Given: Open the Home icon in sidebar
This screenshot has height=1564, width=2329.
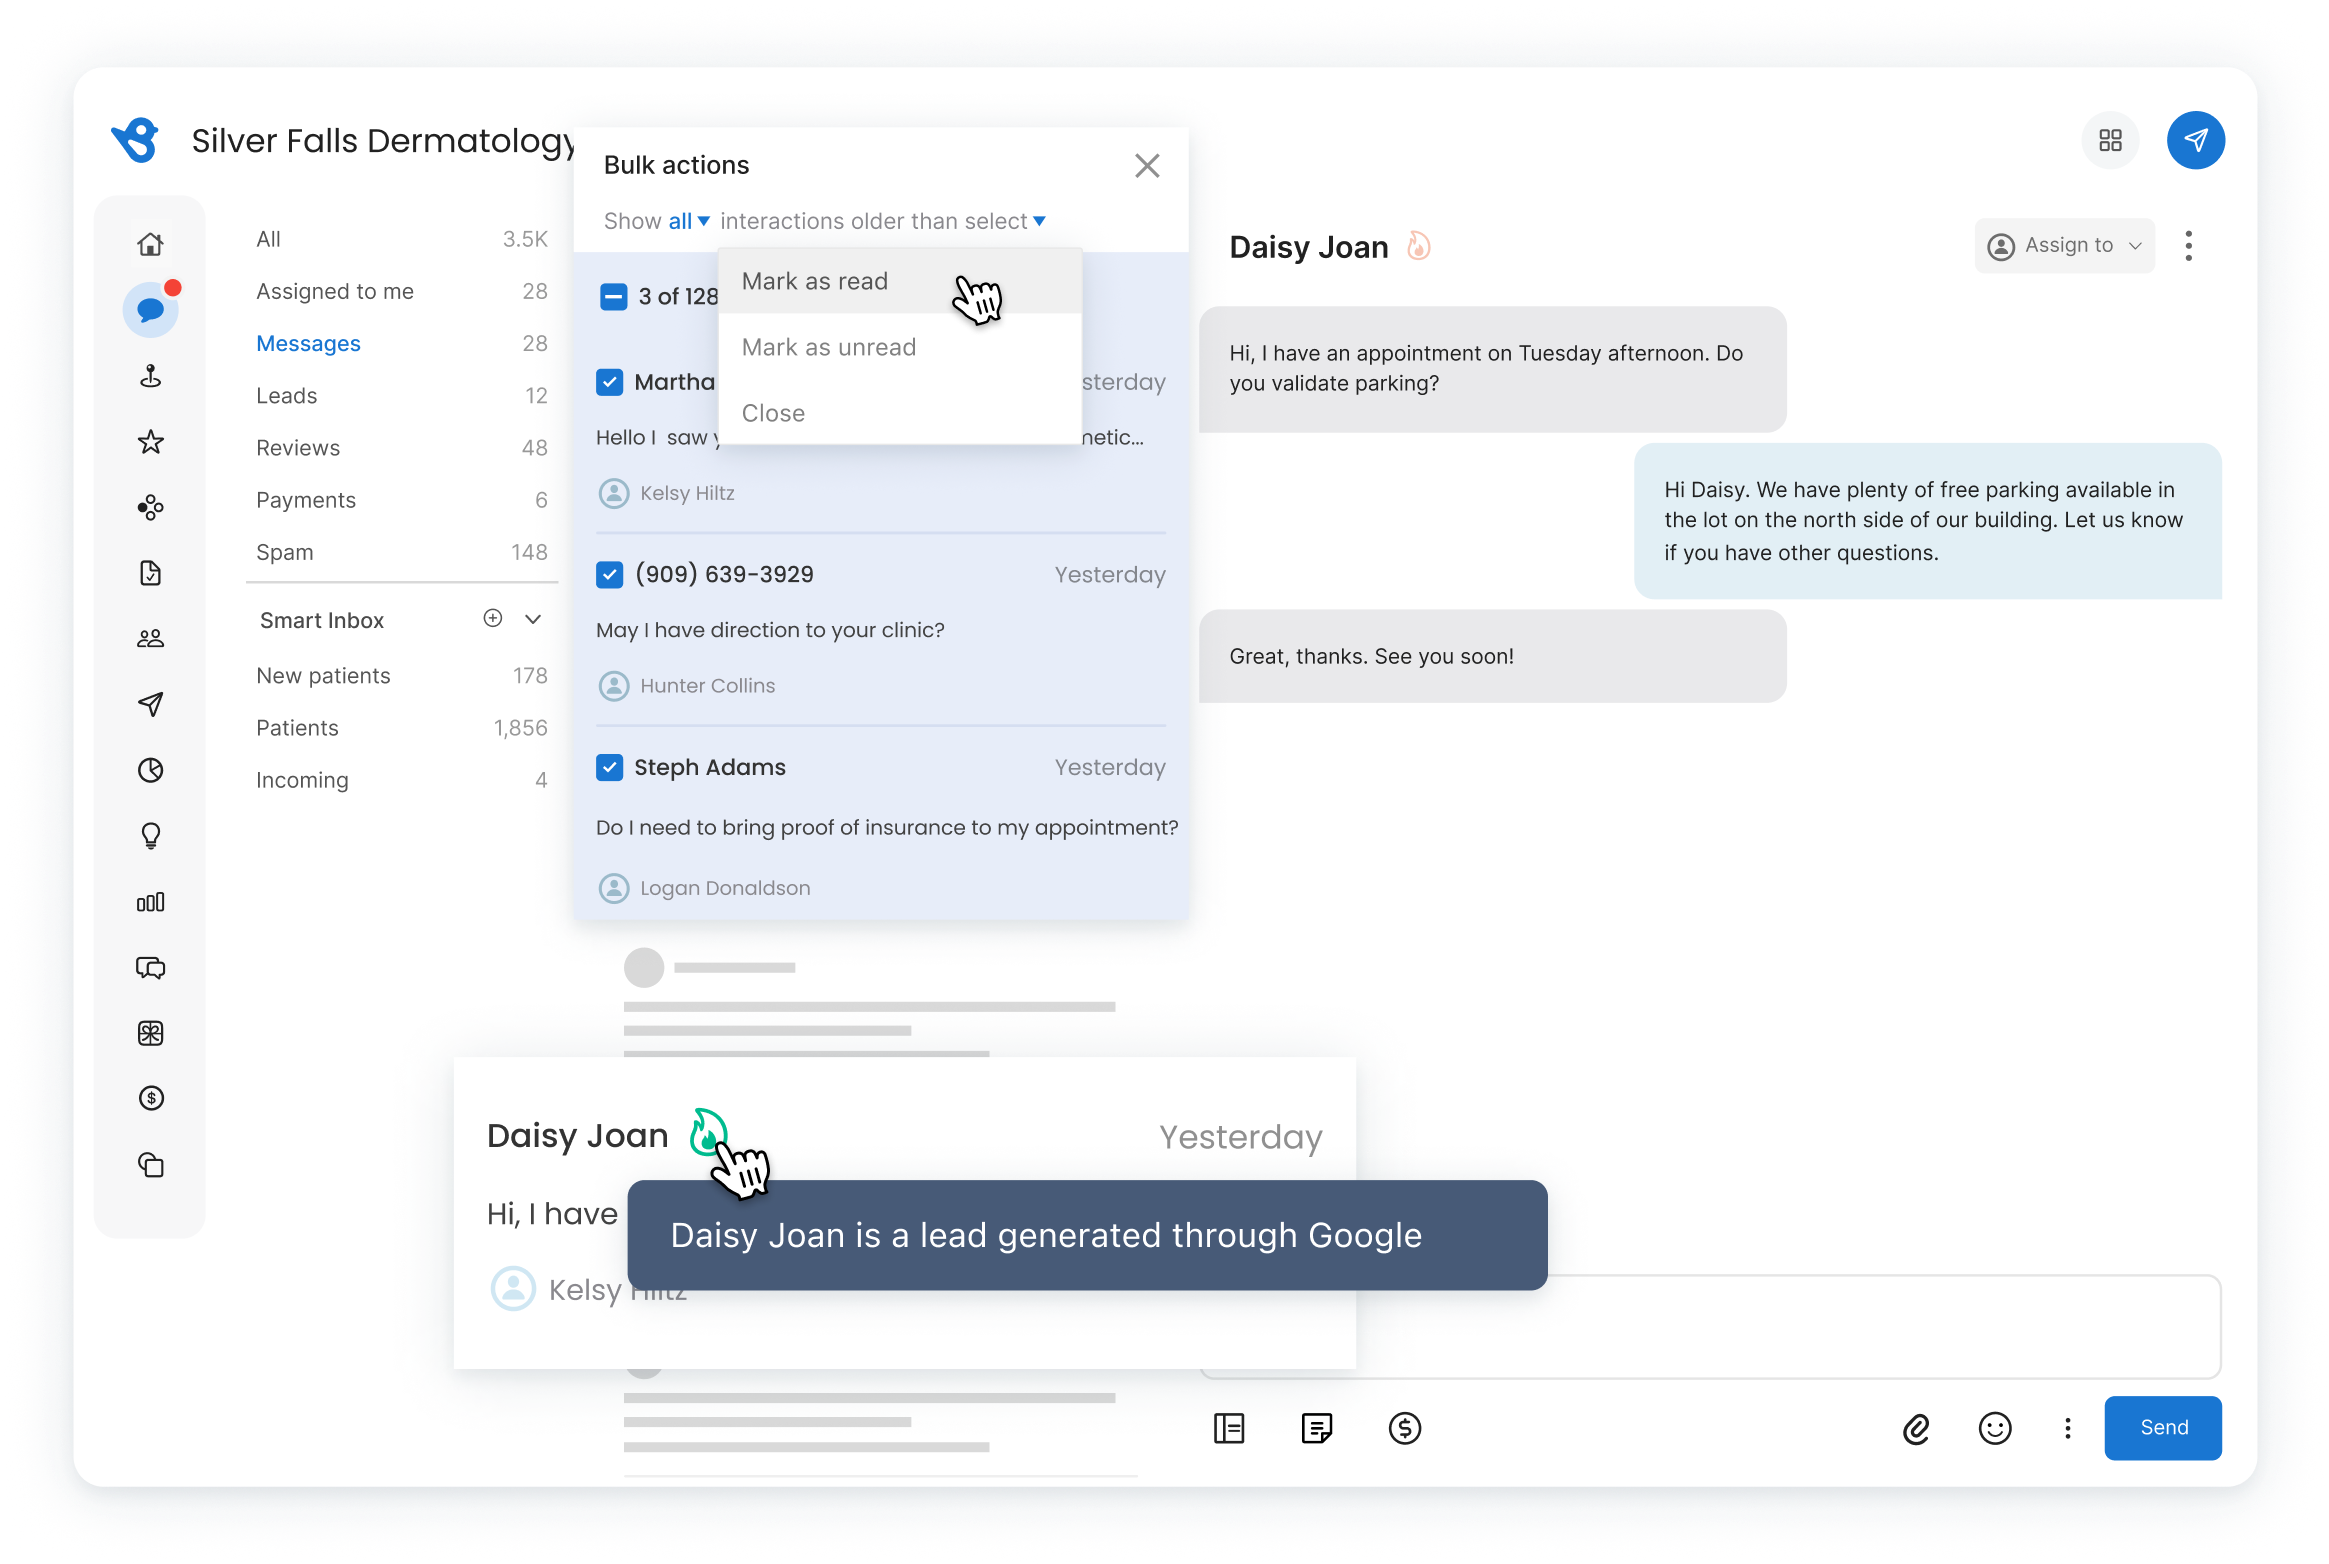Looking at the screenshot, I should tap(150, 243).
